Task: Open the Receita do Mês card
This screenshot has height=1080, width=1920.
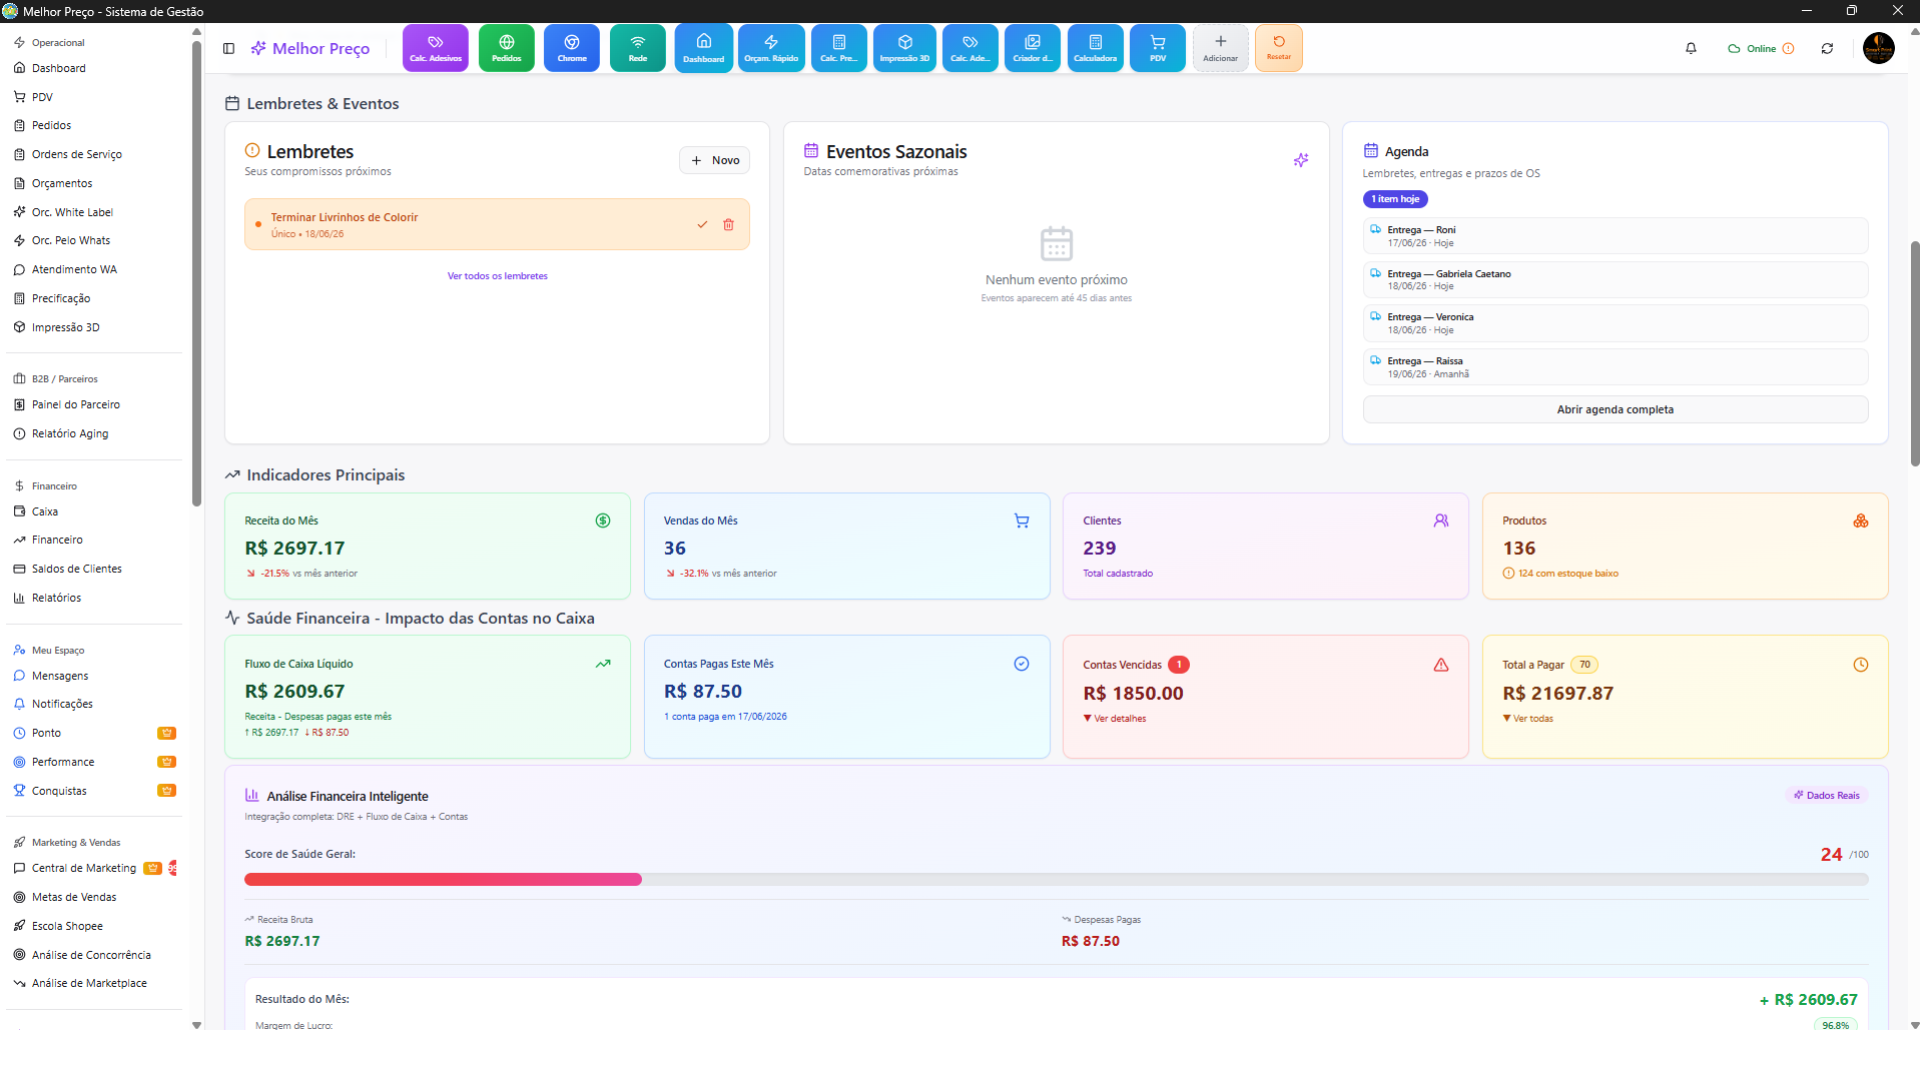Action: [428, 546]
